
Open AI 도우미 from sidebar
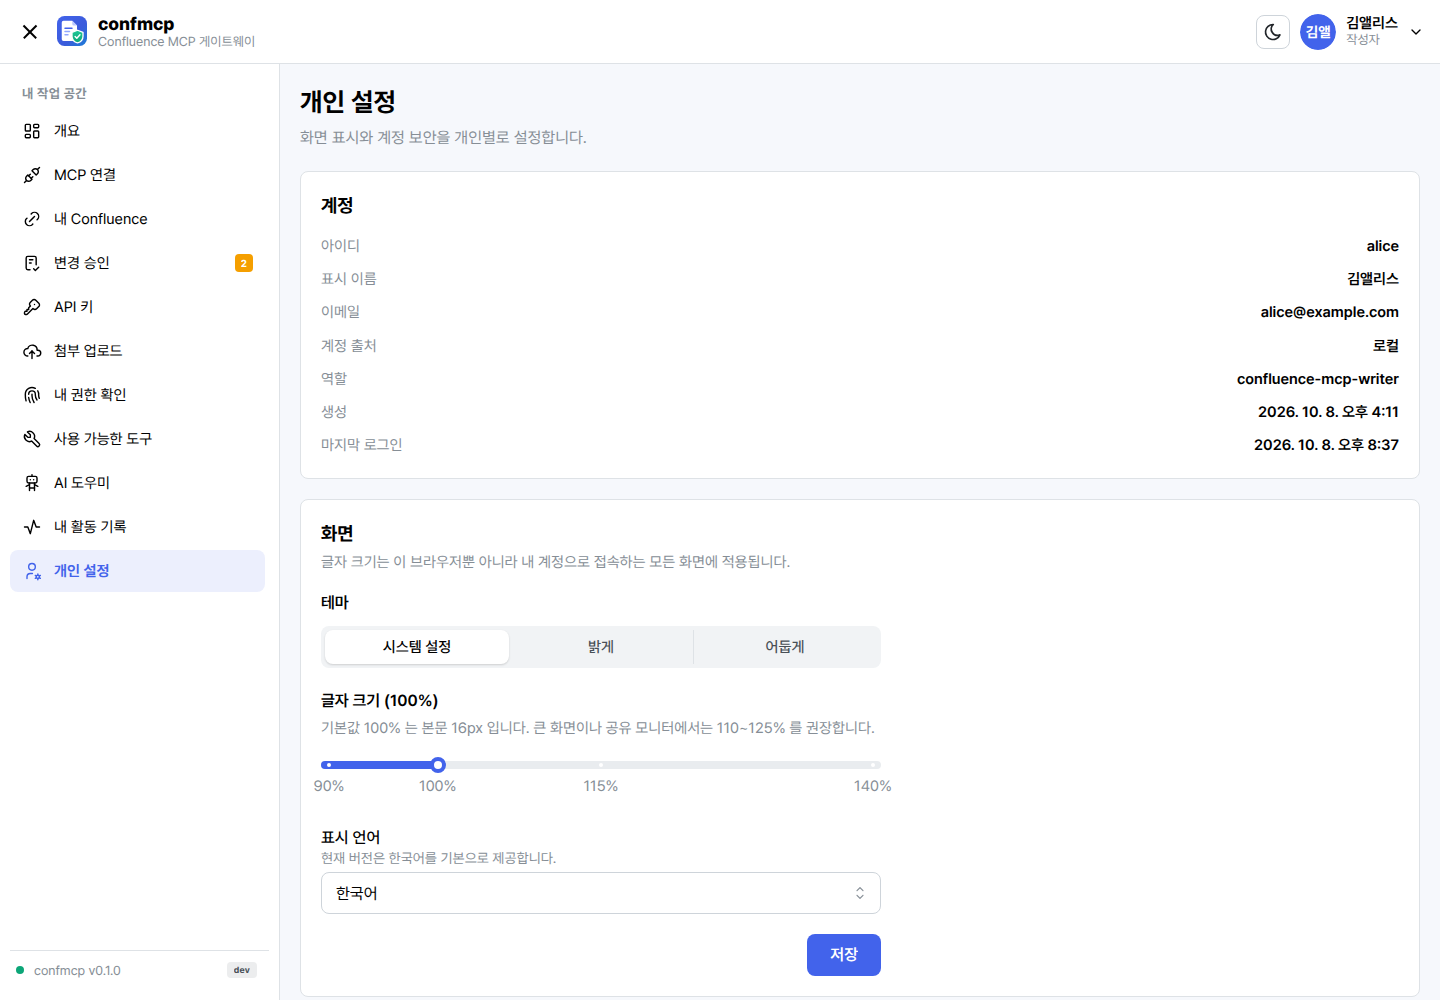137,483
